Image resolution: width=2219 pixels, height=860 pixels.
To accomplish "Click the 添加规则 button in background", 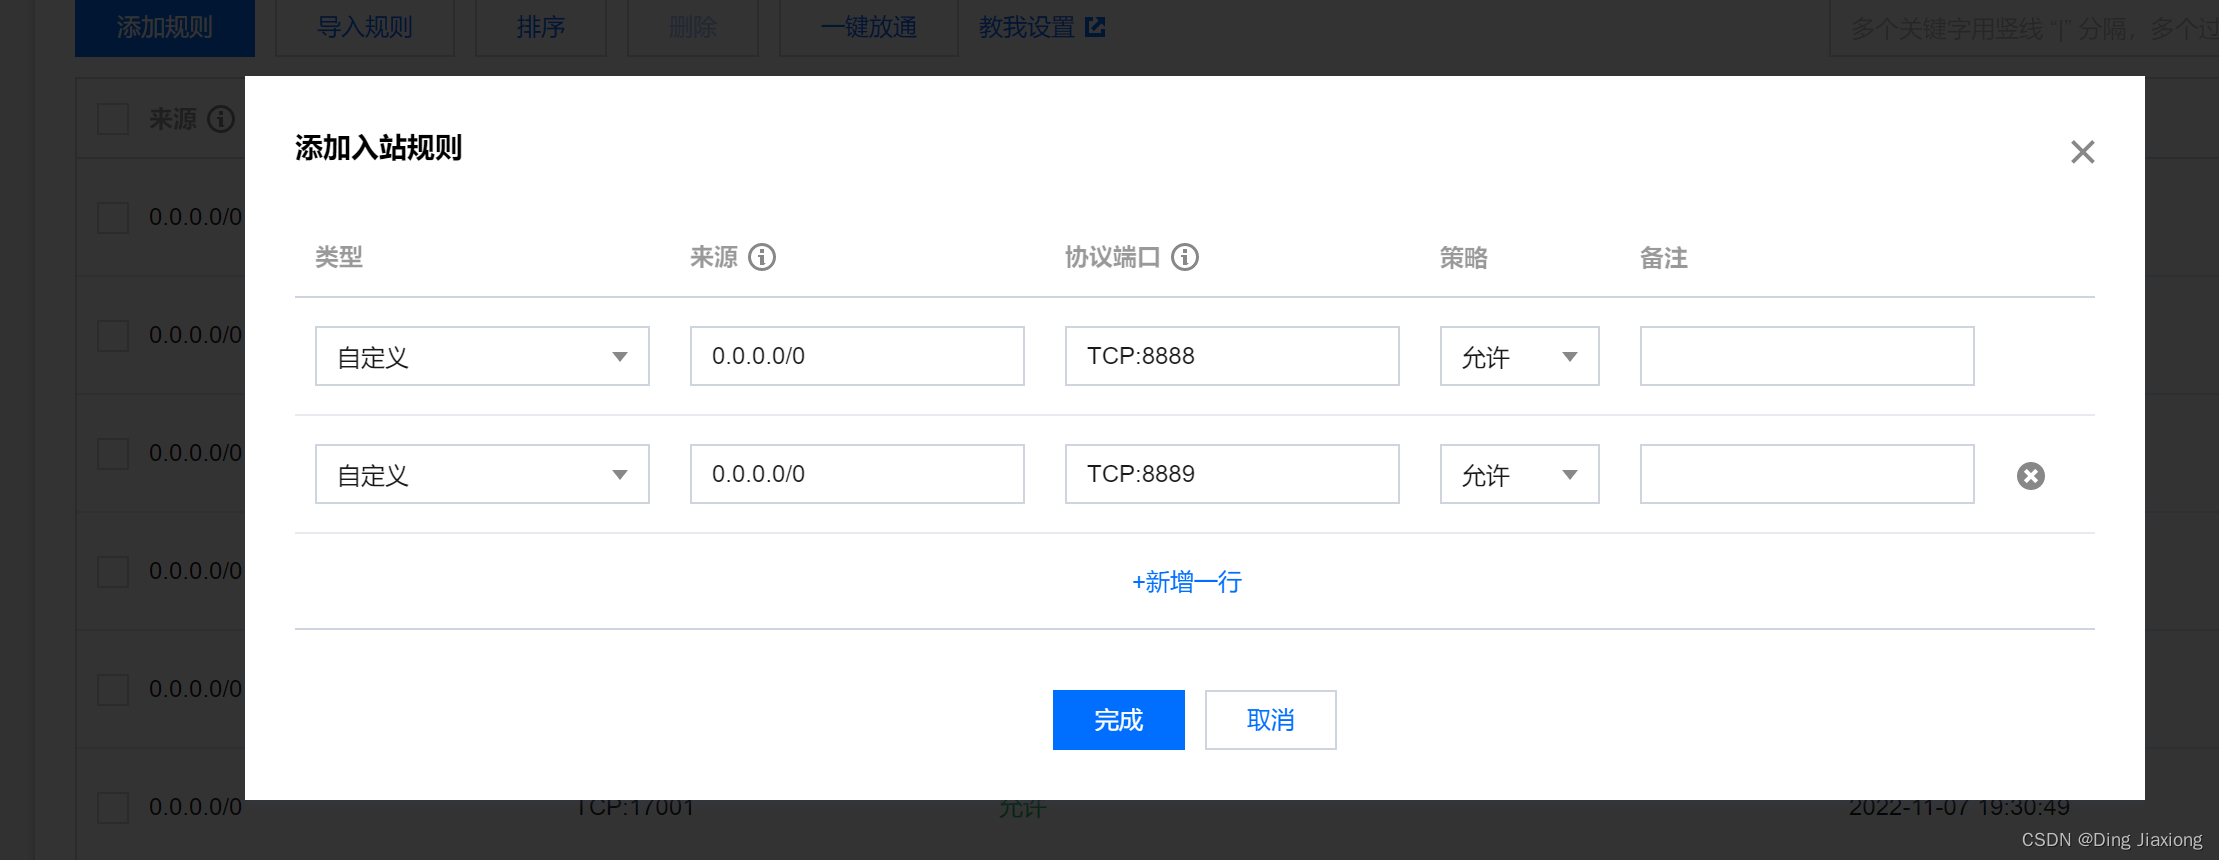I will pos(165,27).
